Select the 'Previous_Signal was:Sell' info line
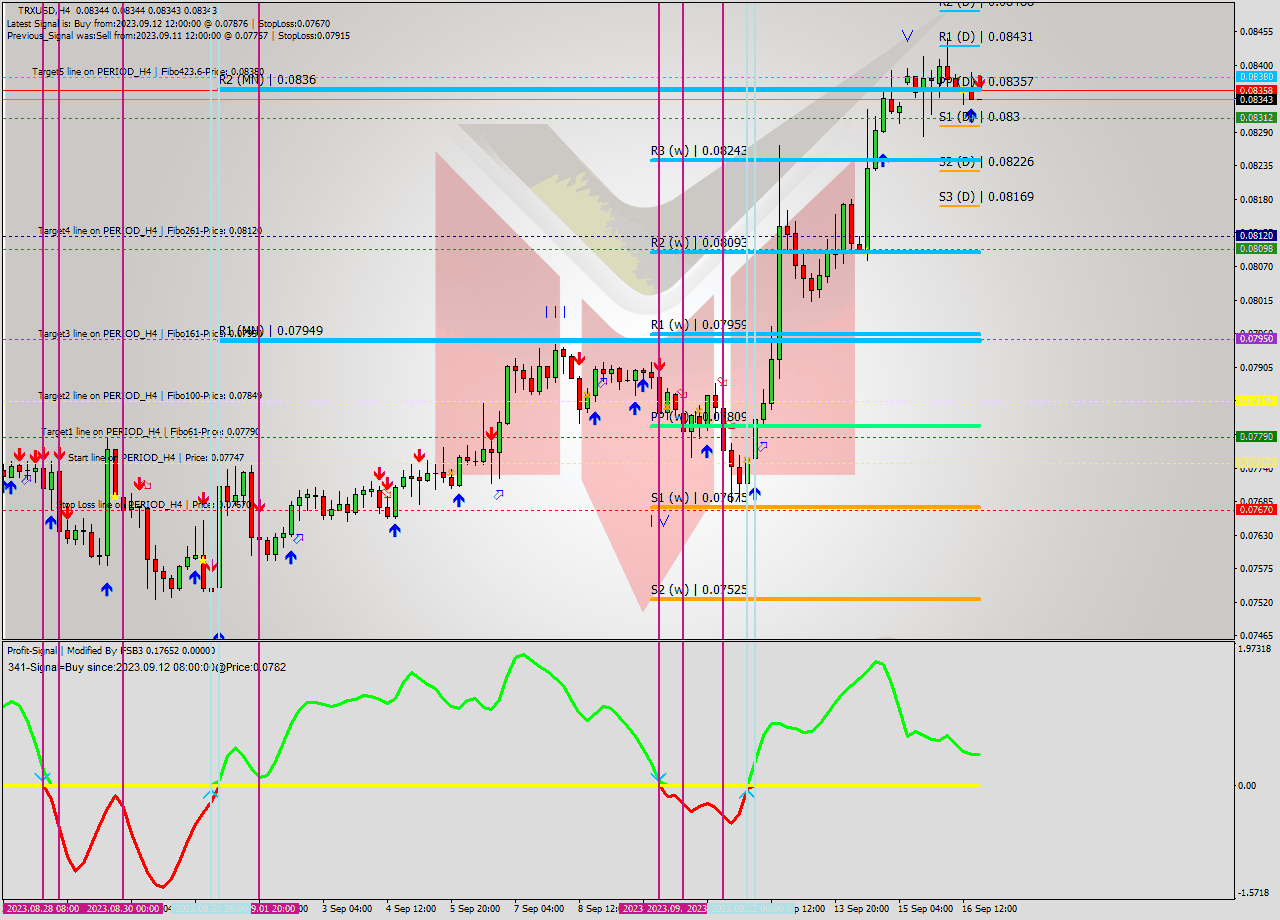 click(x=178, y=36)
